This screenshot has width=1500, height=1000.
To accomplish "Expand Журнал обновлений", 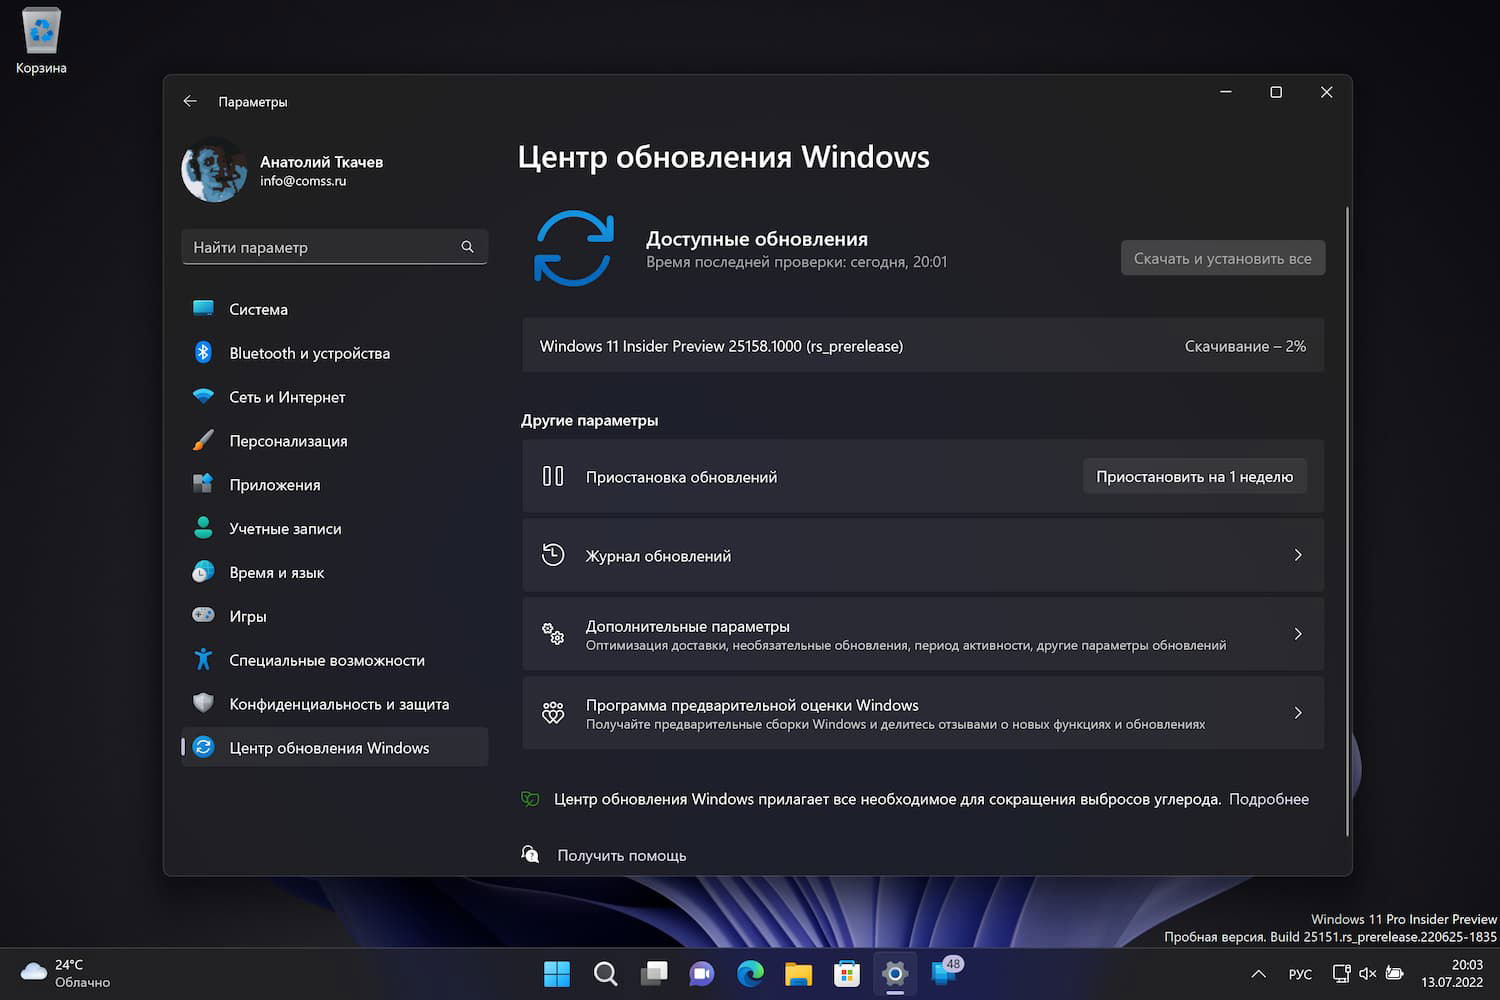I will (x=1297, y=555).
